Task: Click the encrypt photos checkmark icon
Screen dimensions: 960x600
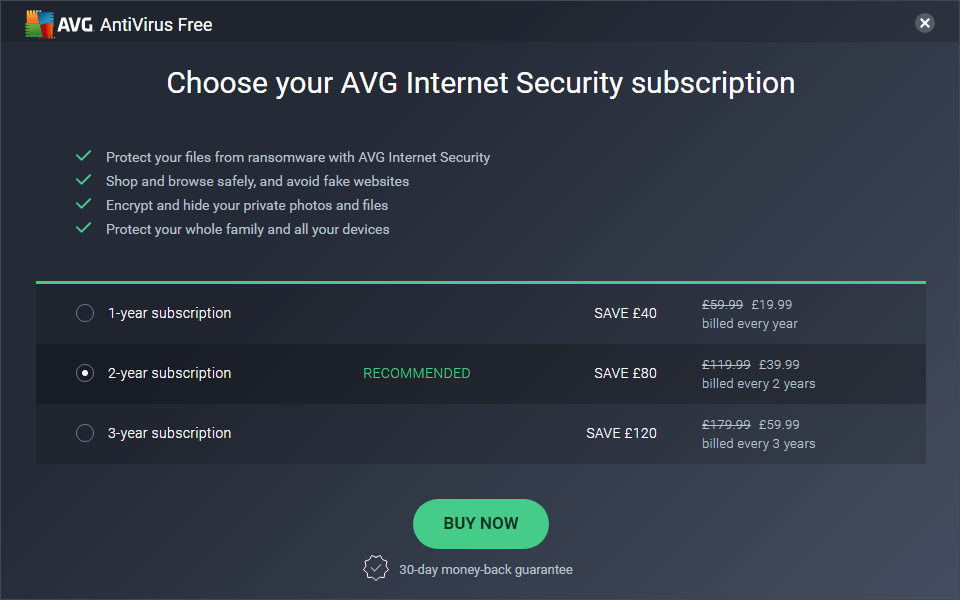Action: pyautogui.click(x=84, y=204)
